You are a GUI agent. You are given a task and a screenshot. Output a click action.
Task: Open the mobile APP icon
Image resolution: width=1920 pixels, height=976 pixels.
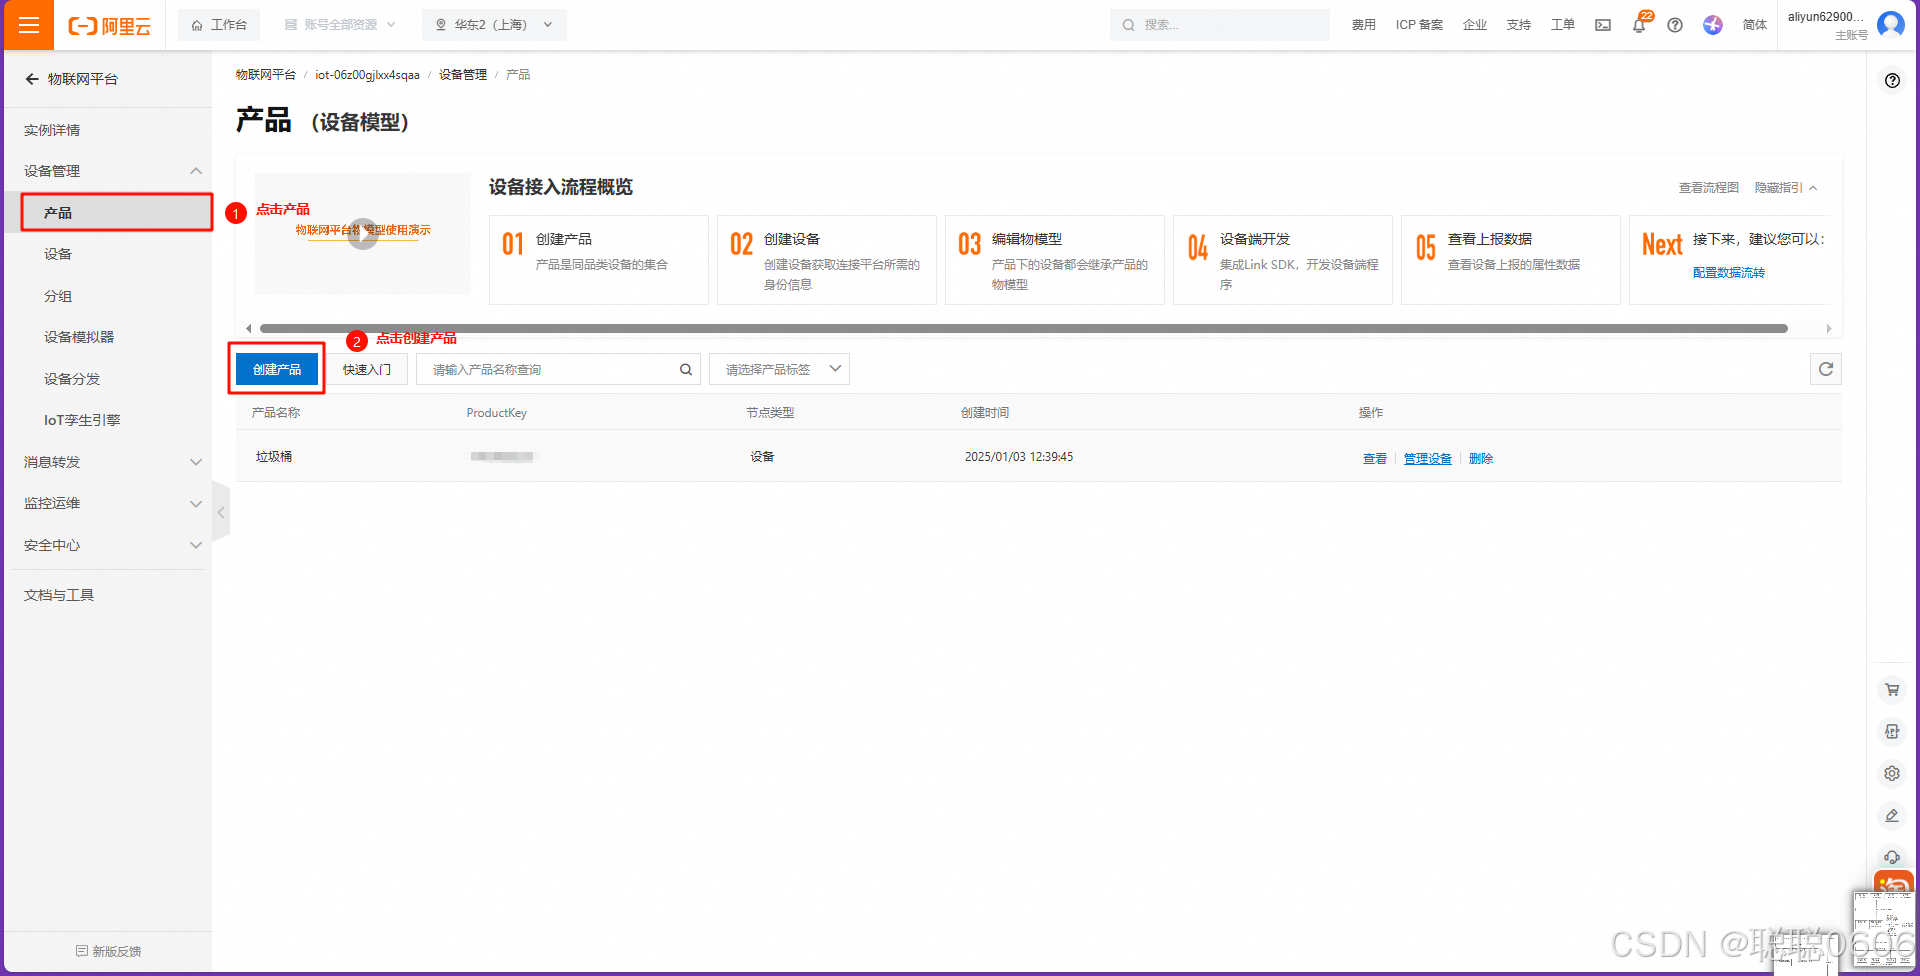[x=1892, y=731]
